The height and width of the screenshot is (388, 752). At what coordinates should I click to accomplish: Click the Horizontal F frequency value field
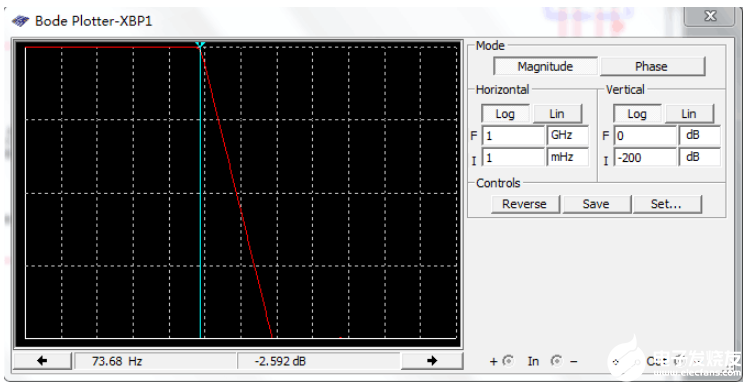tap(513, 136)
